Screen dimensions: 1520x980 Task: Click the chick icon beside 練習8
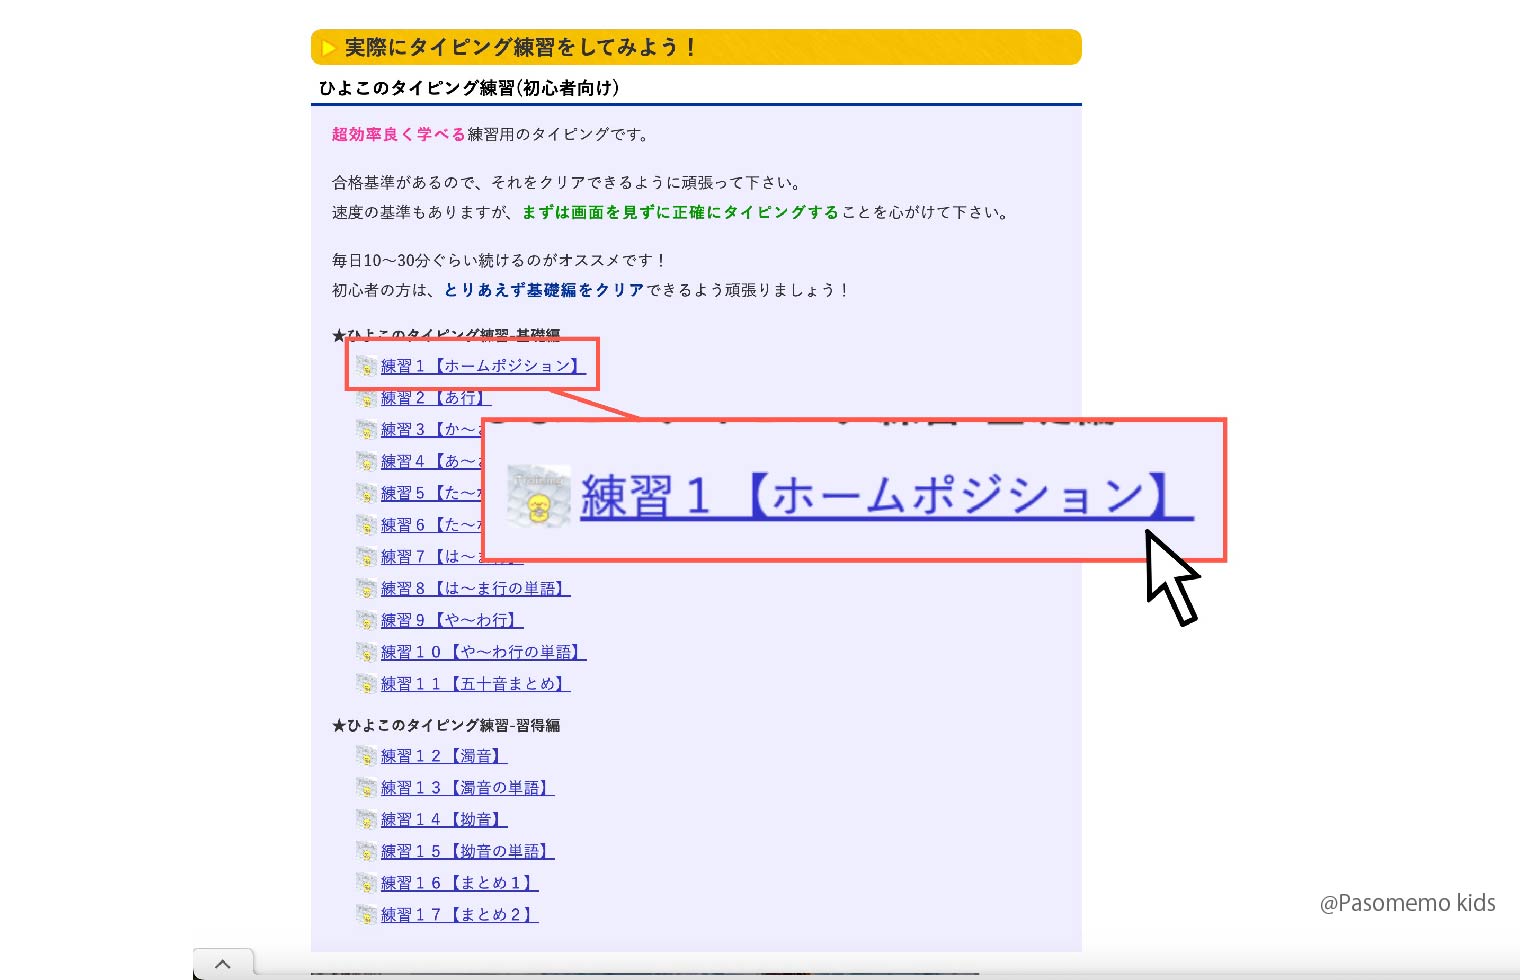point(367,589)
